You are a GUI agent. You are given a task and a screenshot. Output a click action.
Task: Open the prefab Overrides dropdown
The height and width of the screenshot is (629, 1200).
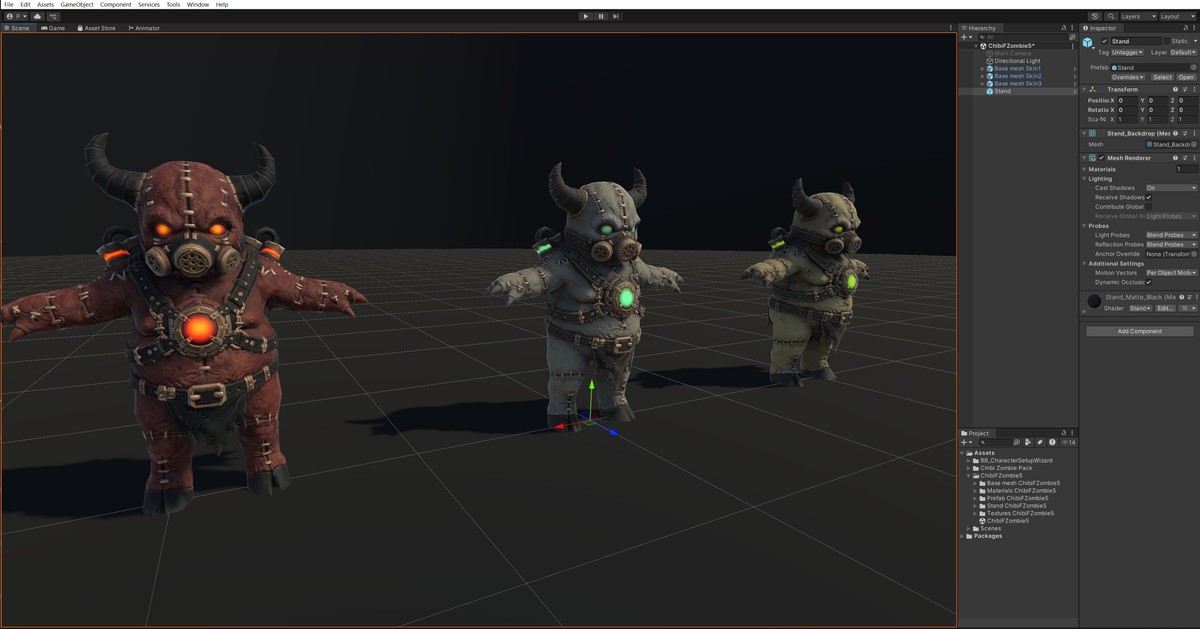[1128, 77]
